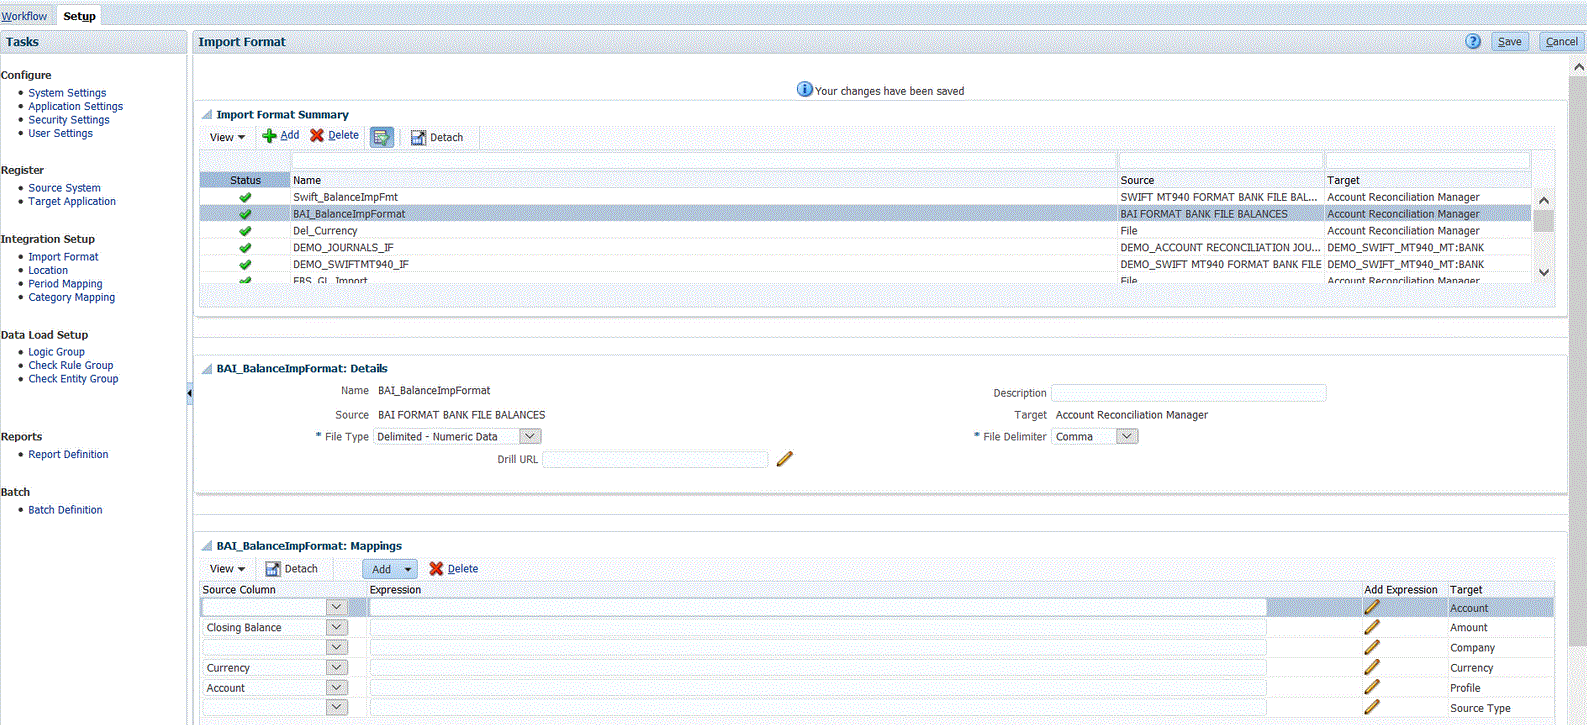Click the green plus Add icon
Viewport: 1587px width, 725px height.
pos(269,136)
